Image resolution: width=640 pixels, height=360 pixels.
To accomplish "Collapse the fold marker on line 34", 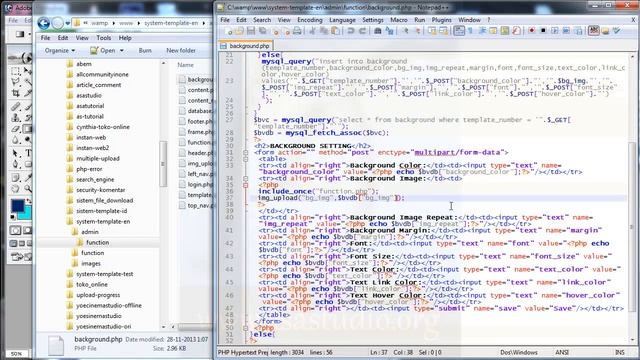I will 245,179.
